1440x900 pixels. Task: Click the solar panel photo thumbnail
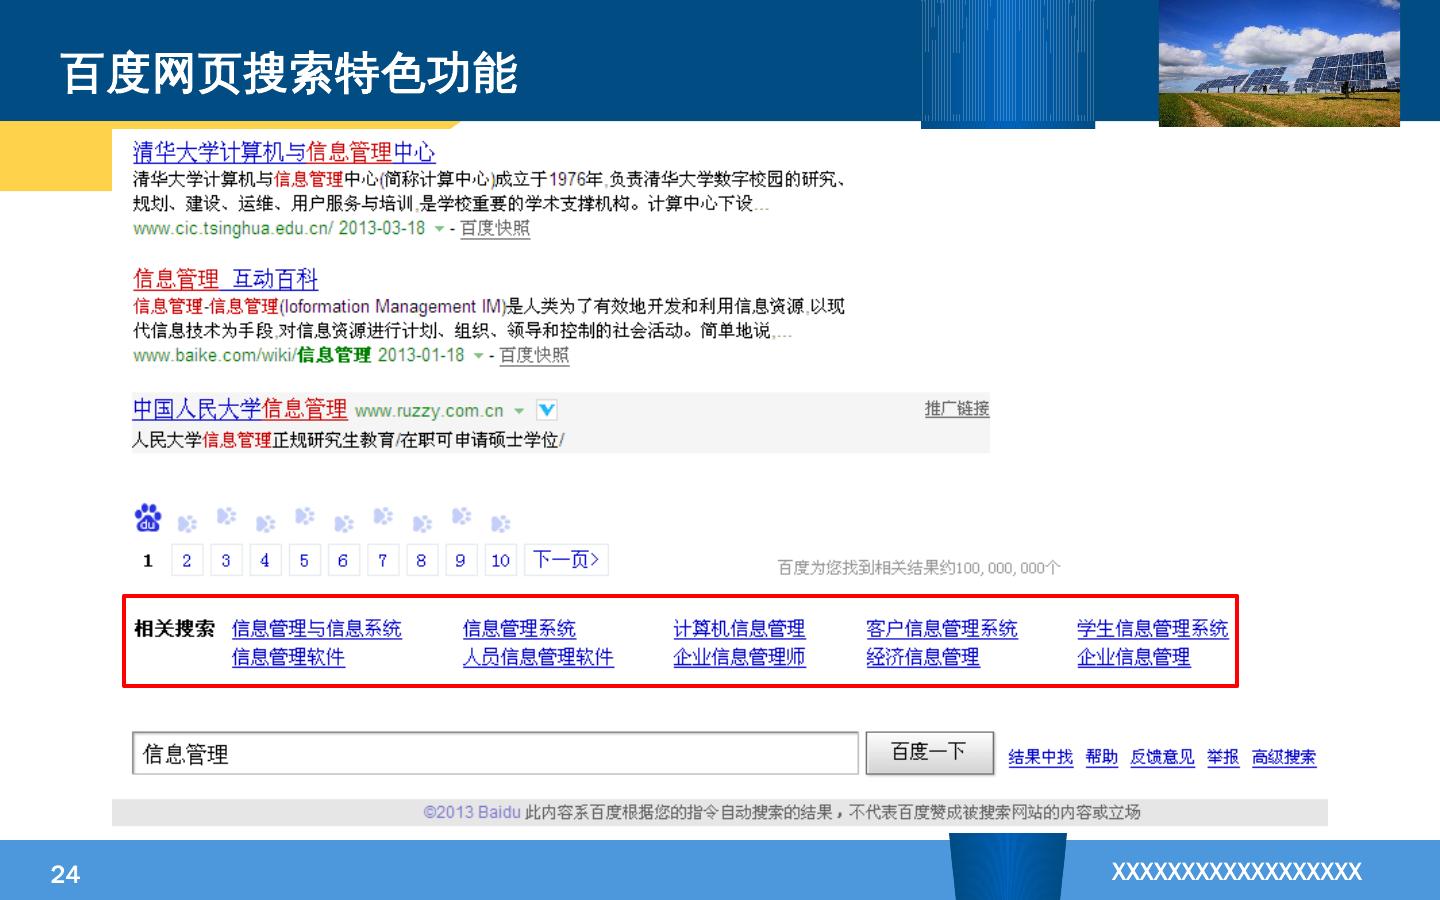coord(1279,63)
